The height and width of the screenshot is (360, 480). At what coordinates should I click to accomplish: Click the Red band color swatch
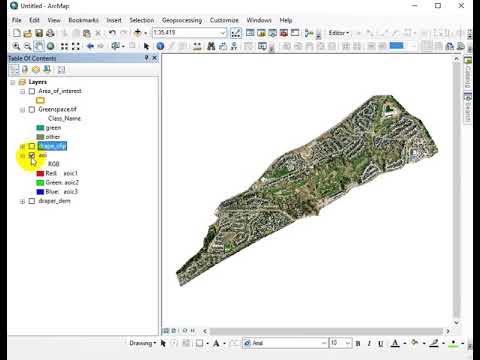pos(40,174)
